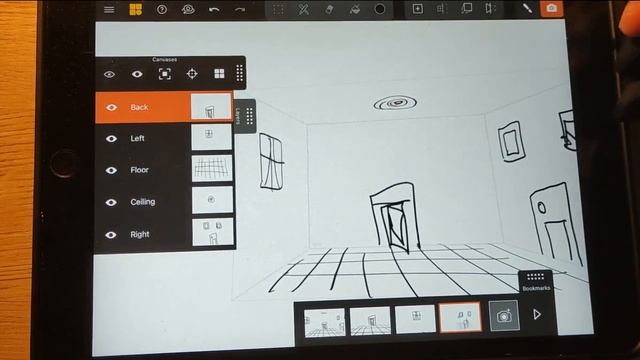The width and height of the screenshot is (640, 360).
Task: Go to the third bookmark thumbnail
Action: point(415,318)
